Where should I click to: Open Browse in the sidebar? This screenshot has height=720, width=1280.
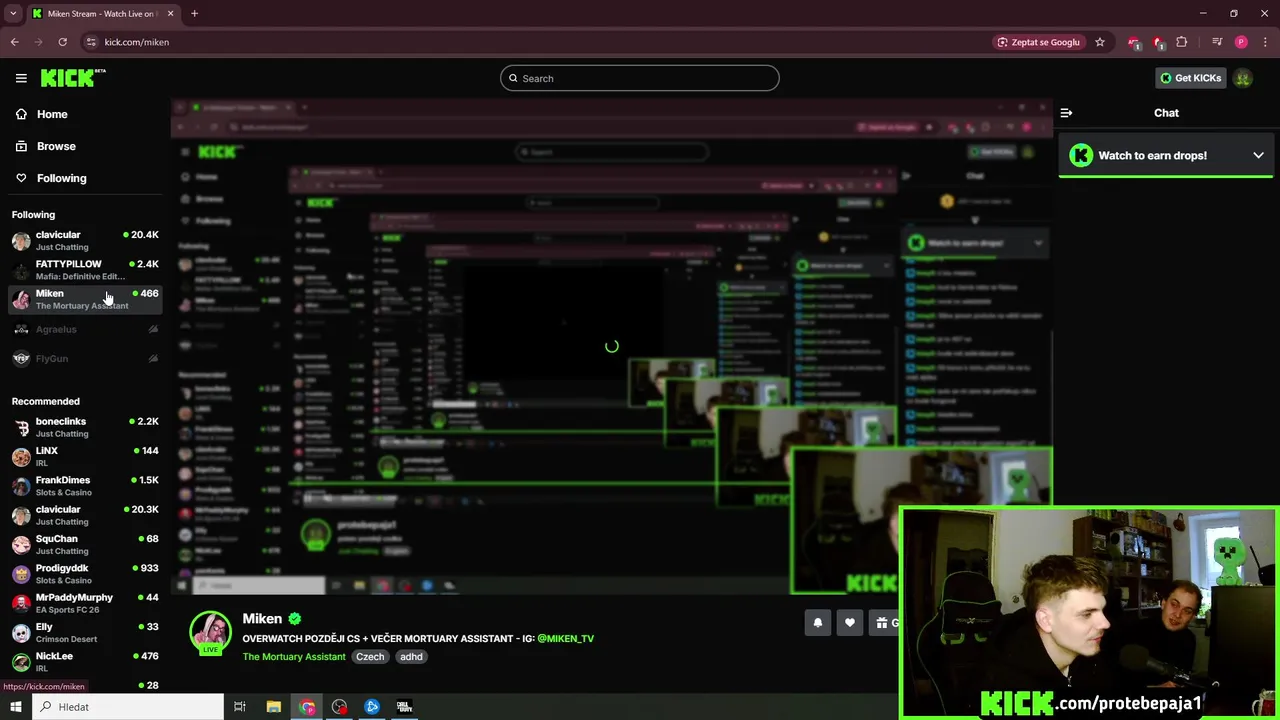pos(56,146)
